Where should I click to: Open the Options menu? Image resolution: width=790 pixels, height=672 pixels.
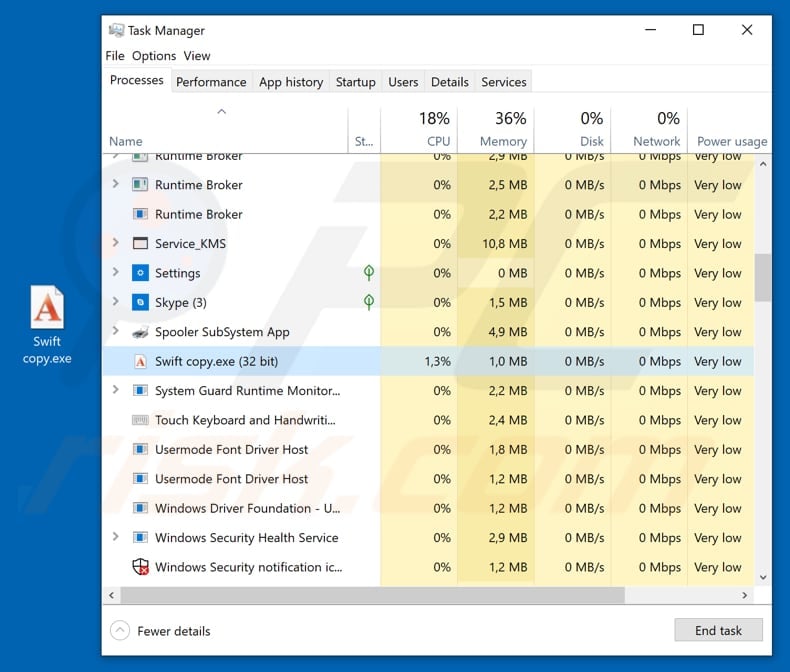154,56
